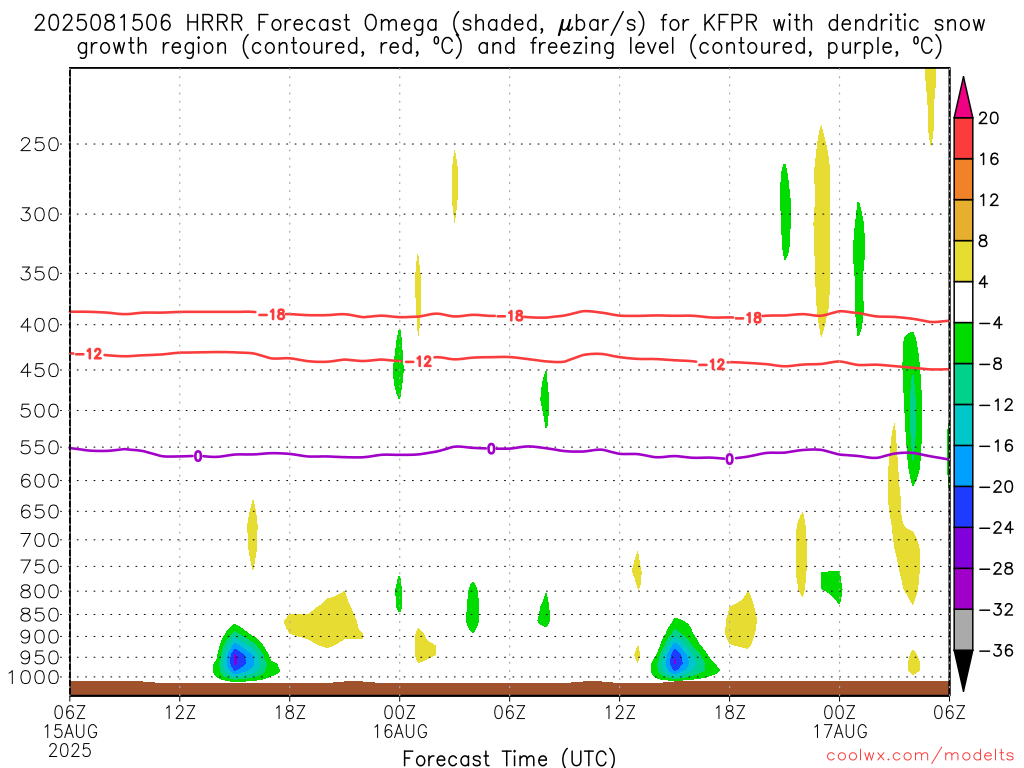Click the 00Z 17AUG time label
Viewport: 1024px width, 768px height.
(x=840, y=722)
